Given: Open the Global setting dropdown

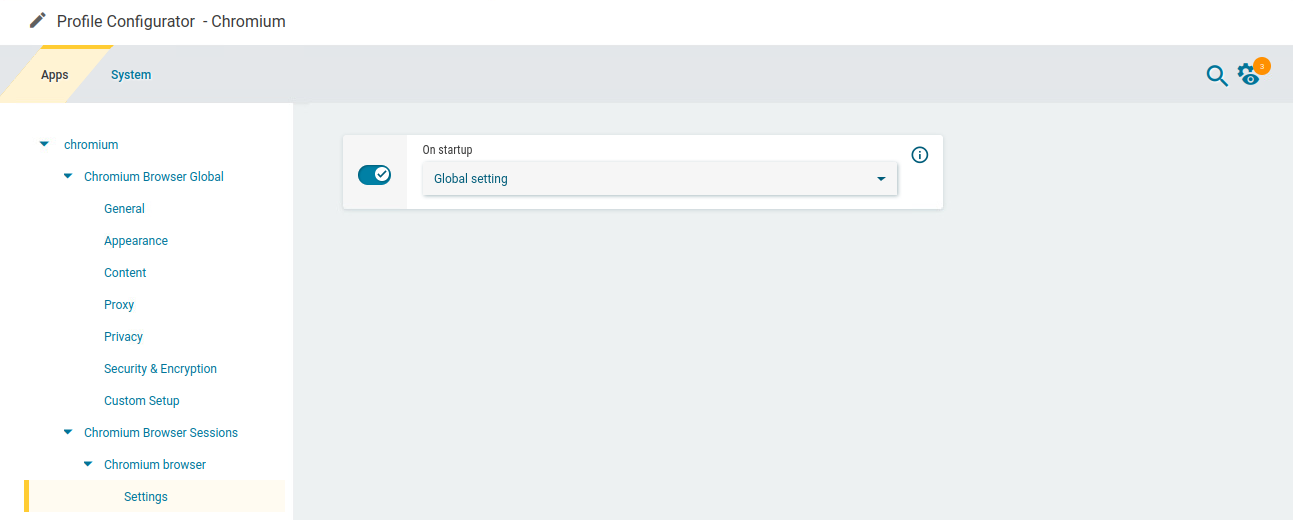Looking at the screenshot, I should [x=660, y=179].
